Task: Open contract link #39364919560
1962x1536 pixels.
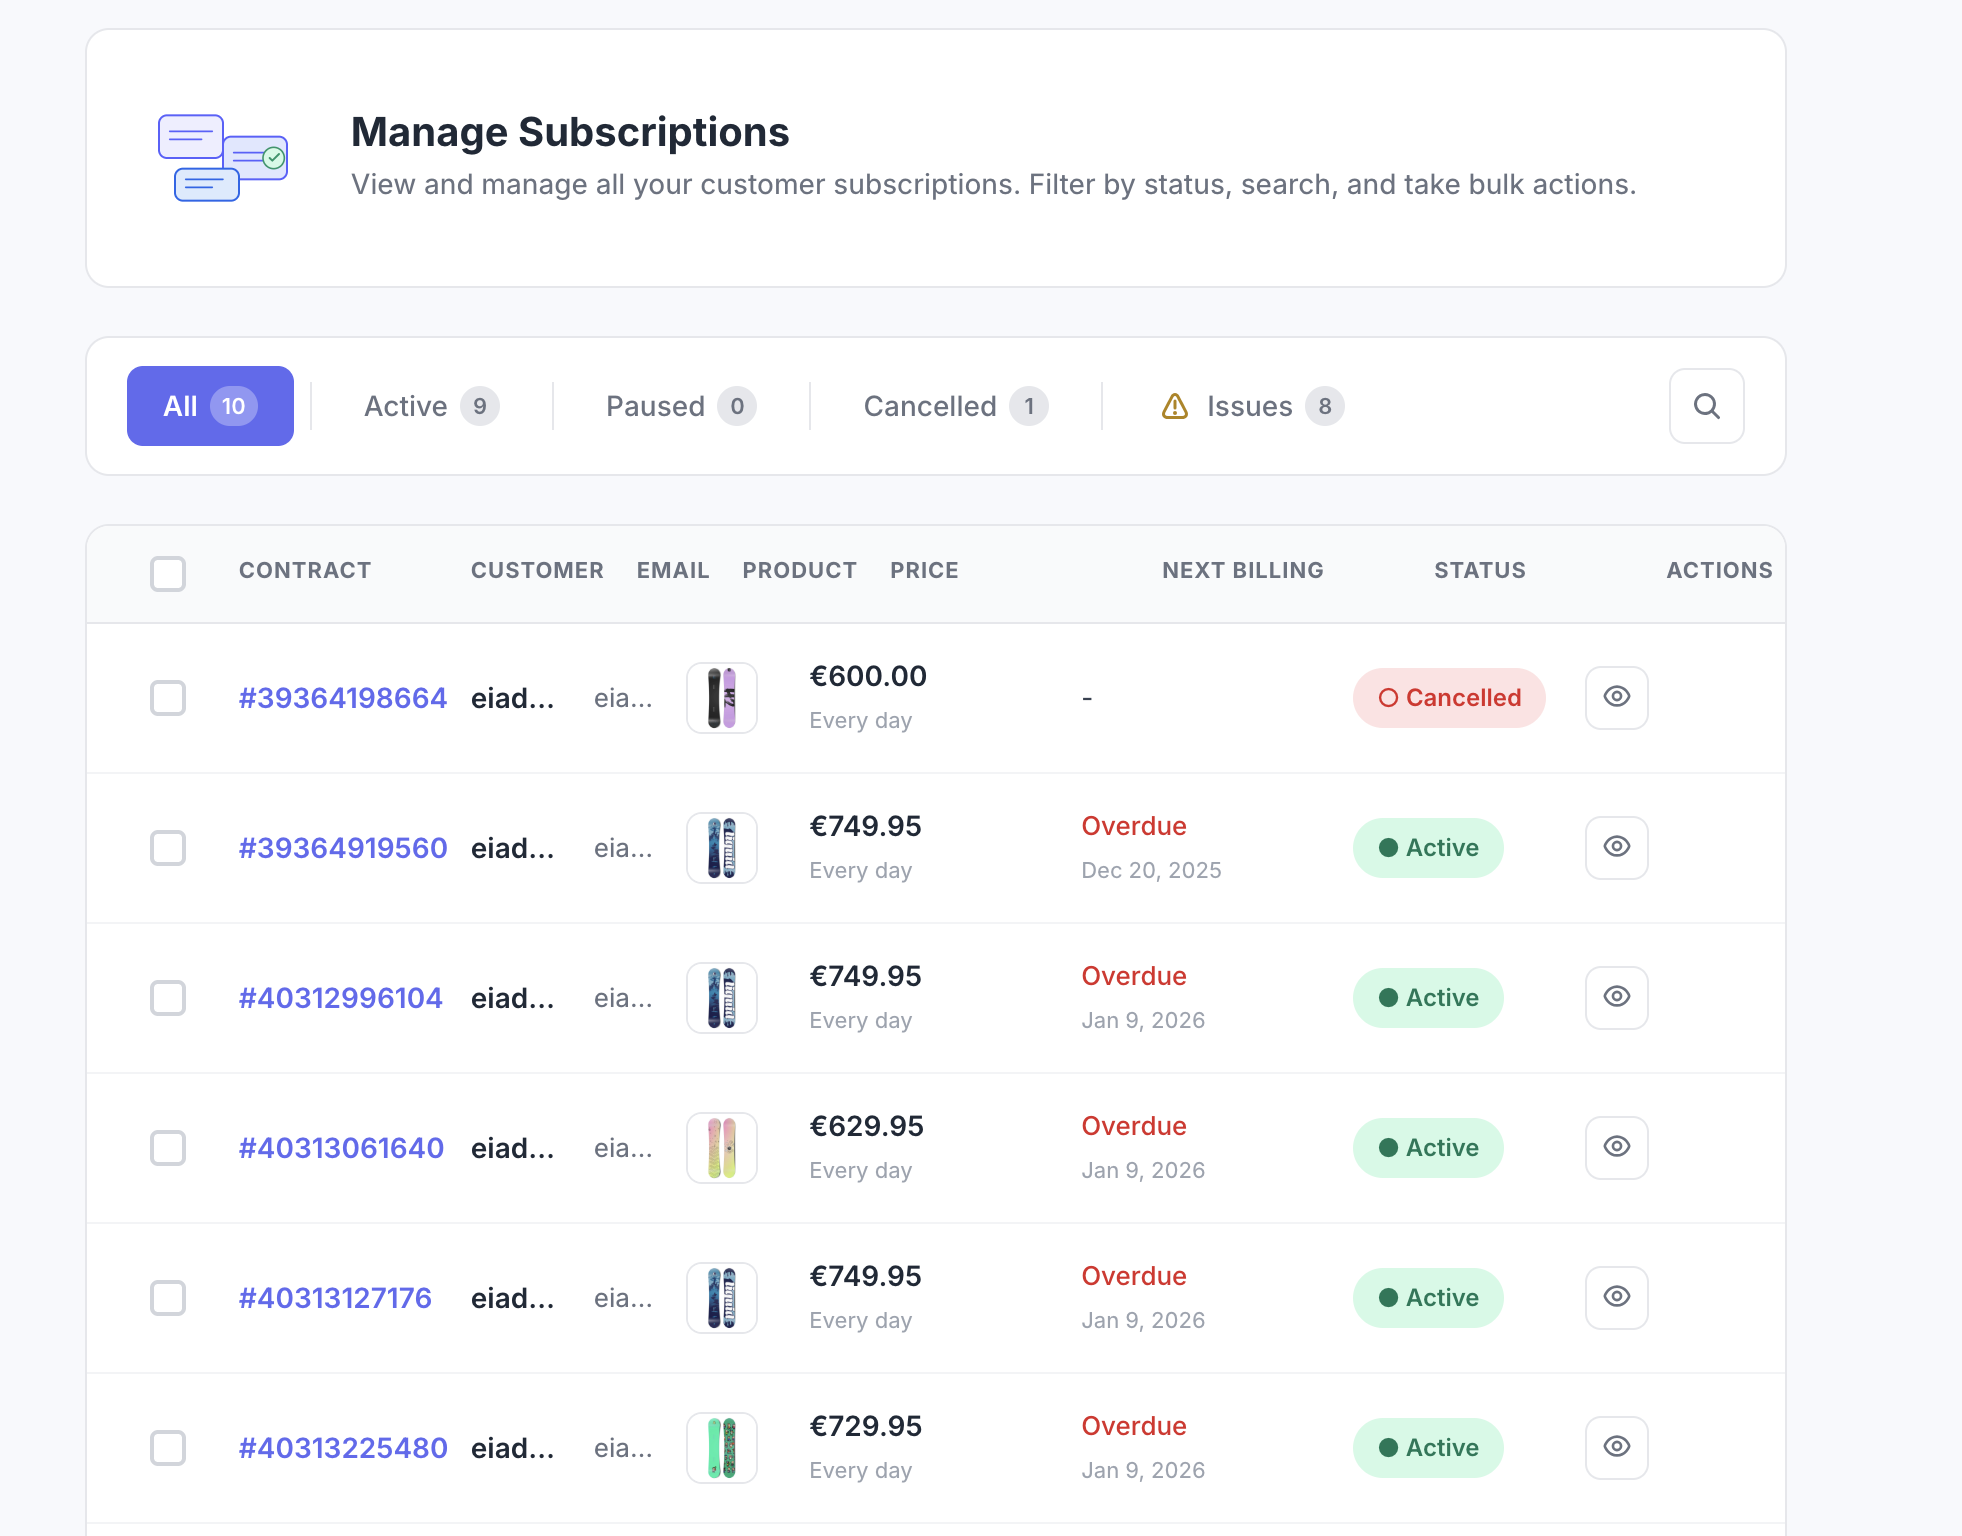Action: (x=343, y=848)
